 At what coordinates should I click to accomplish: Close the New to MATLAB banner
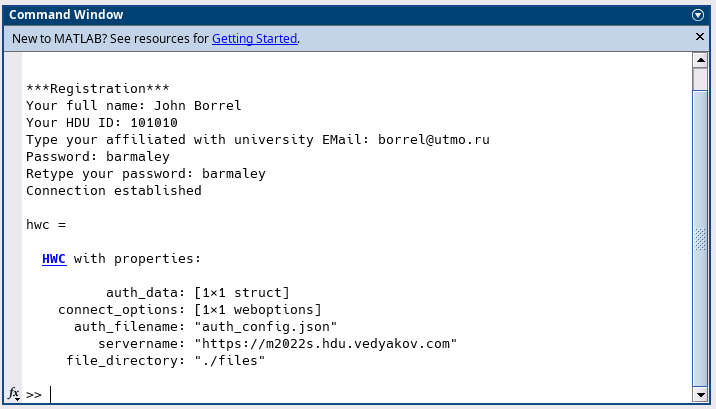tap(700, 37)
